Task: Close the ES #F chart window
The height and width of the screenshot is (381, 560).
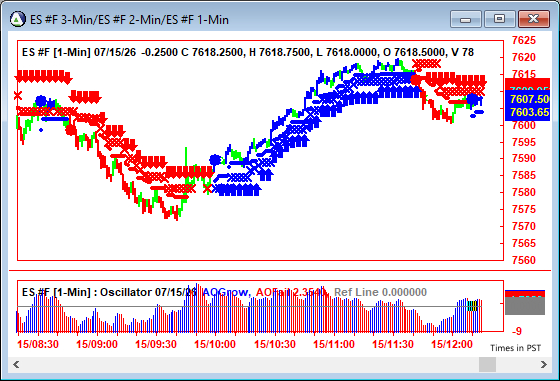Action: coord(534,19)
